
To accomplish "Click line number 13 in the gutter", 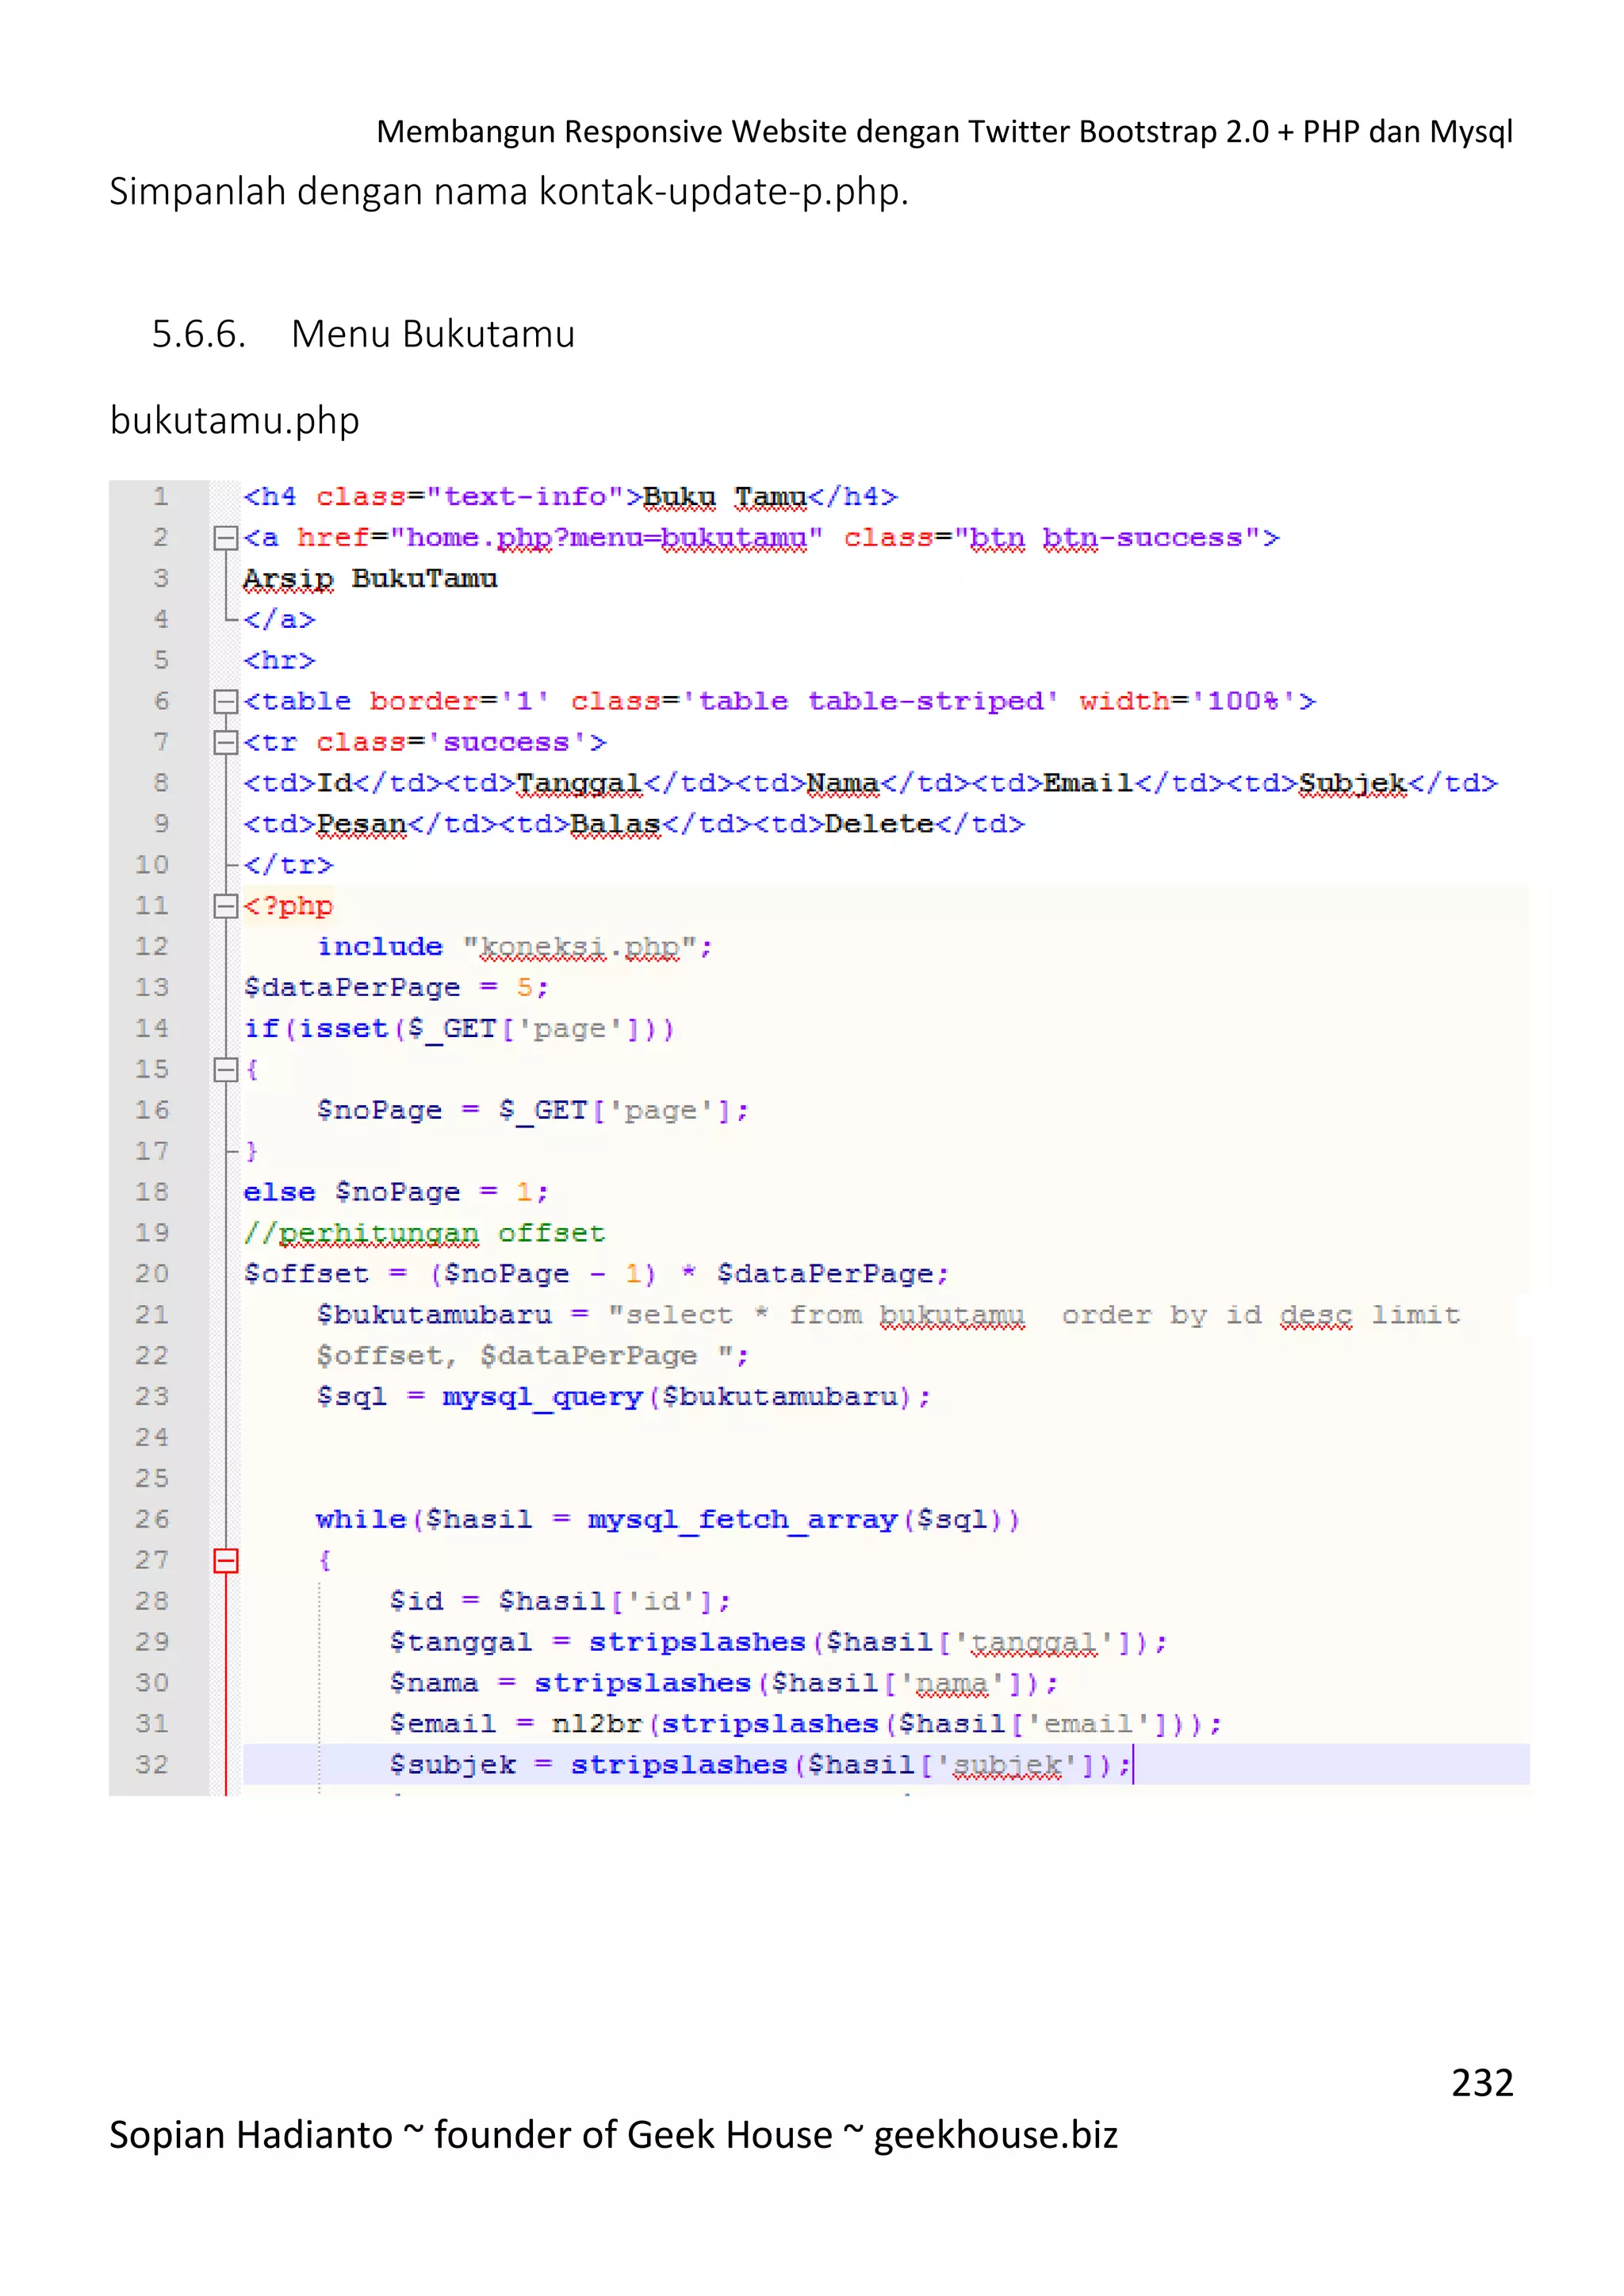I will [152, 988].
